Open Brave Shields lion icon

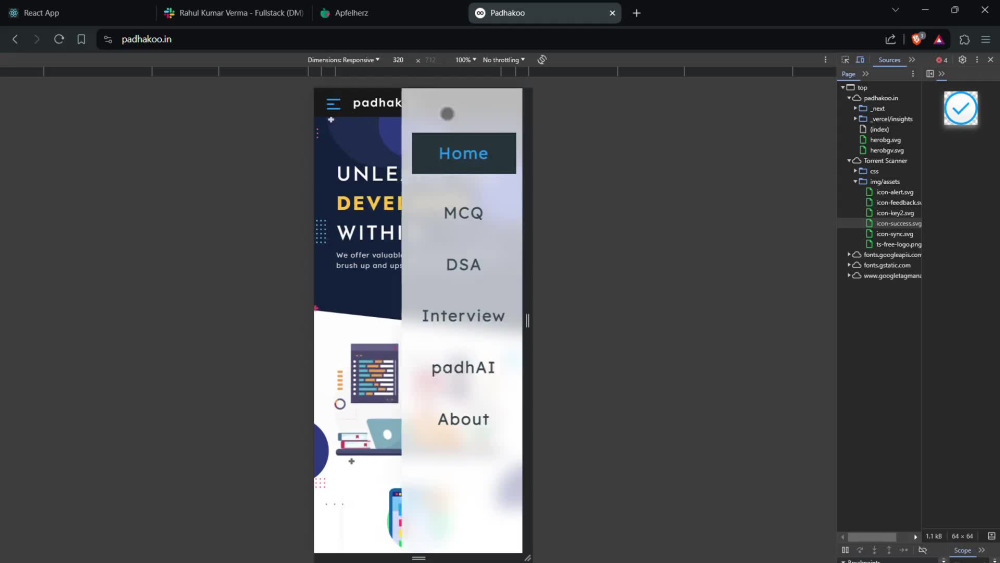(x=917, y=39)
